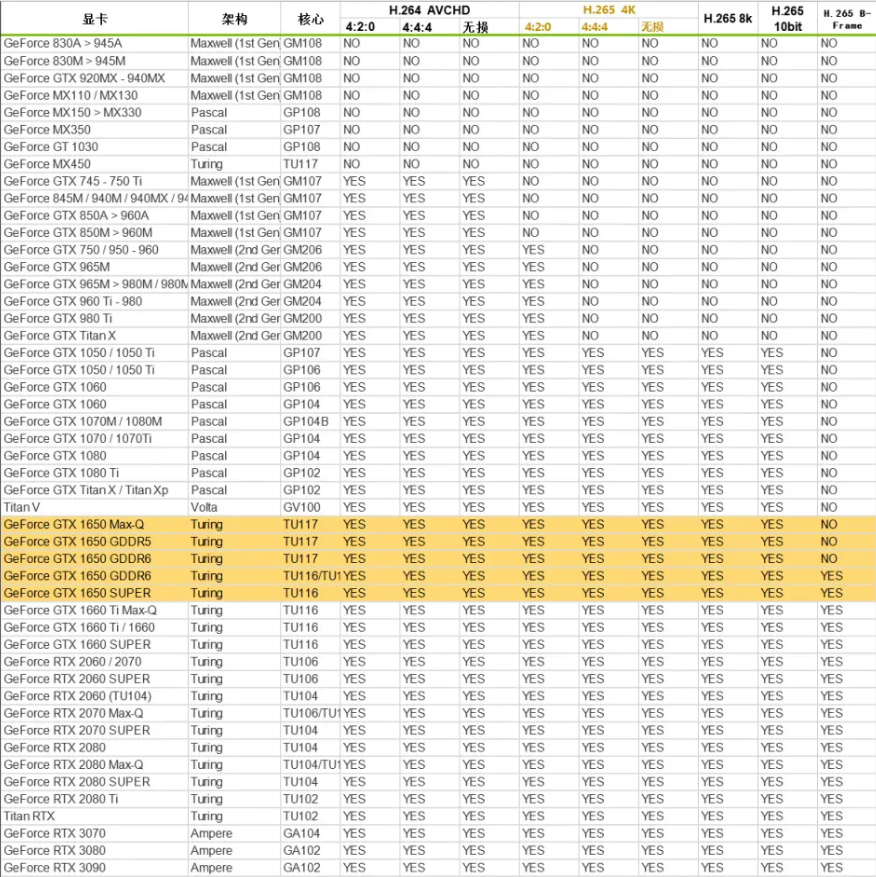Select GeForce RTX 2060 / 2070 cell
Image resolution: width=876 pixels, height=877 pixels.
72,662
